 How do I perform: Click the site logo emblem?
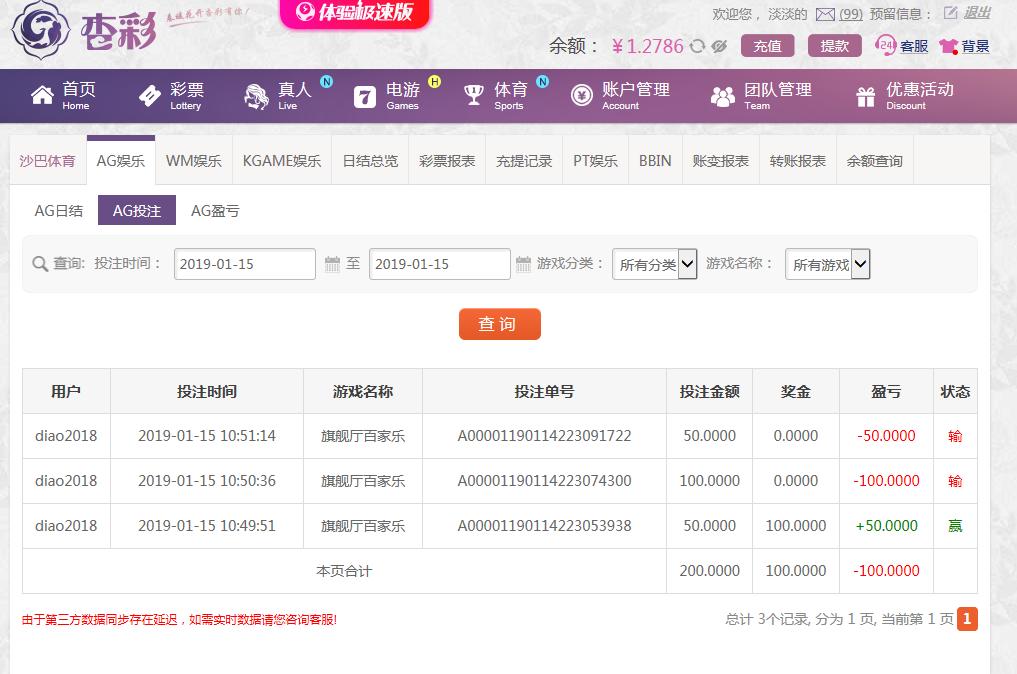point(42,30)
